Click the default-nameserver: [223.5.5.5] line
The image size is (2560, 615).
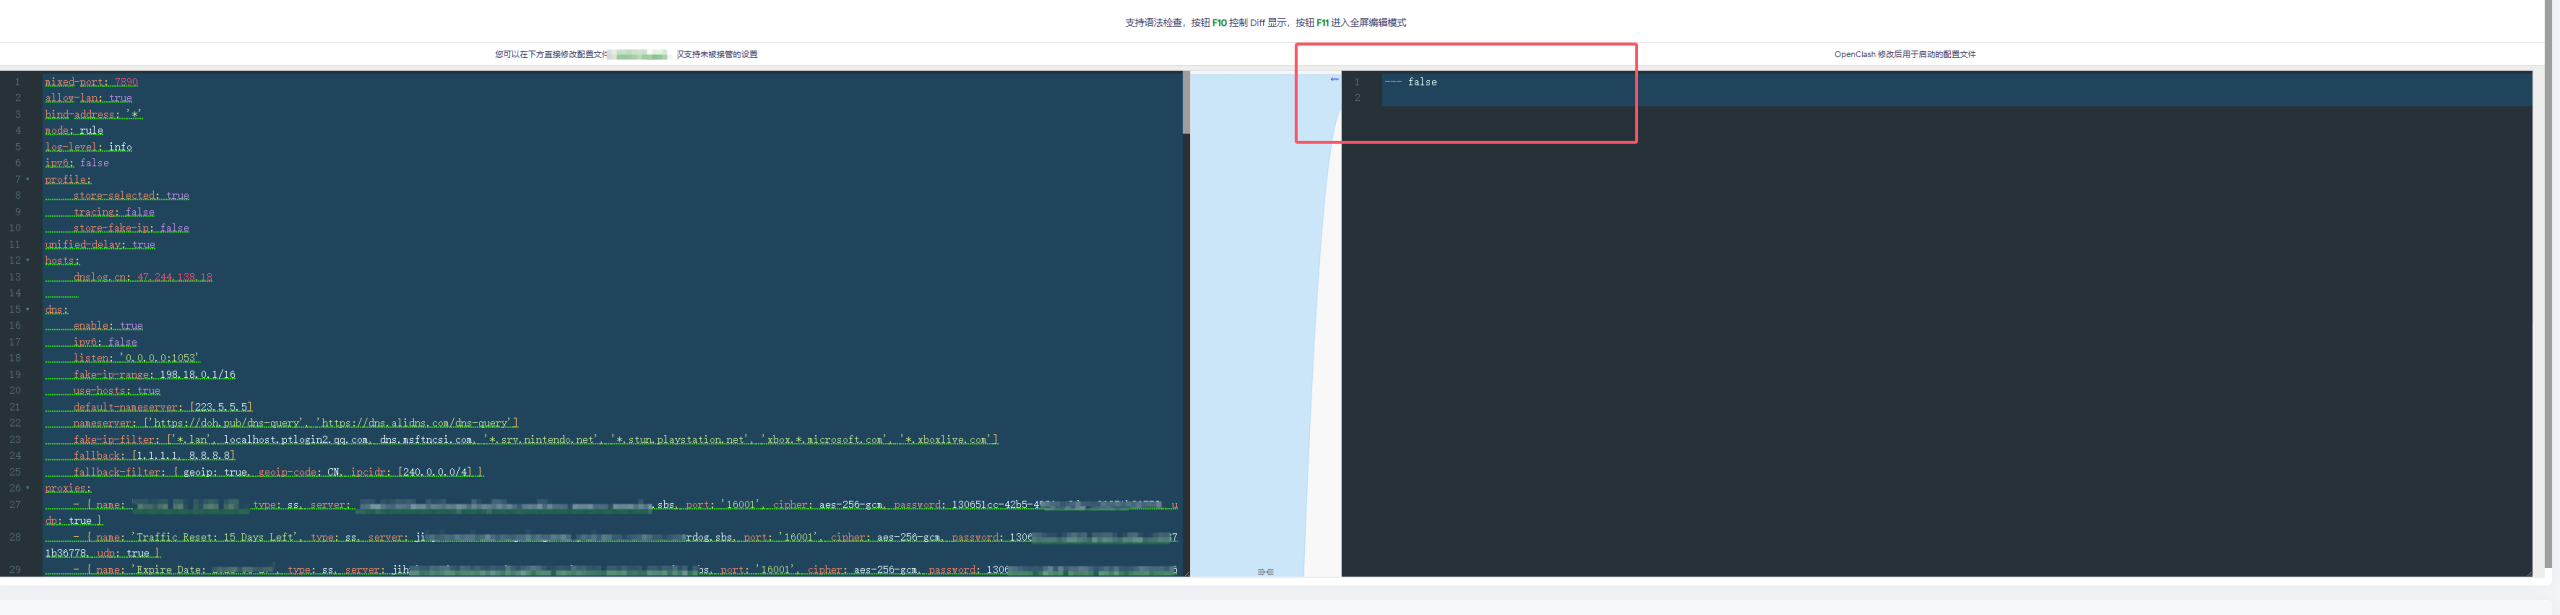click(163, 407)
